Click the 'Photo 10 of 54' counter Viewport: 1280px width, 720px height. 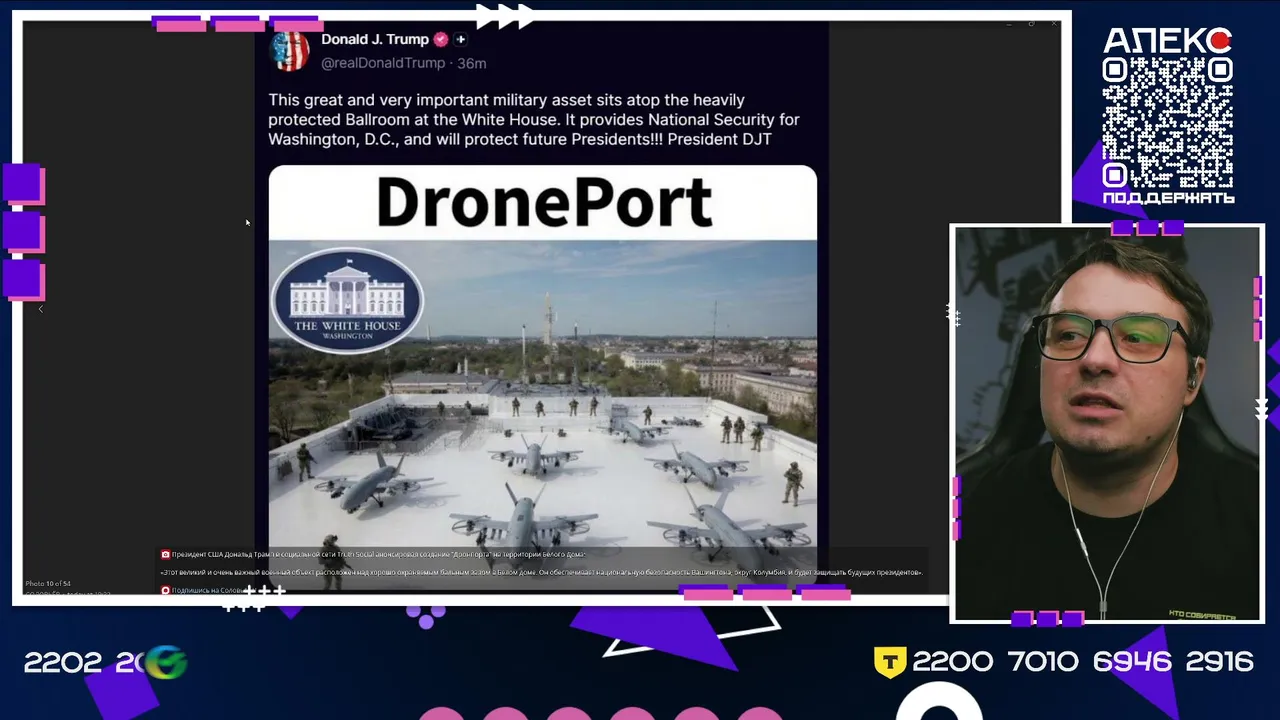point(48,583)
